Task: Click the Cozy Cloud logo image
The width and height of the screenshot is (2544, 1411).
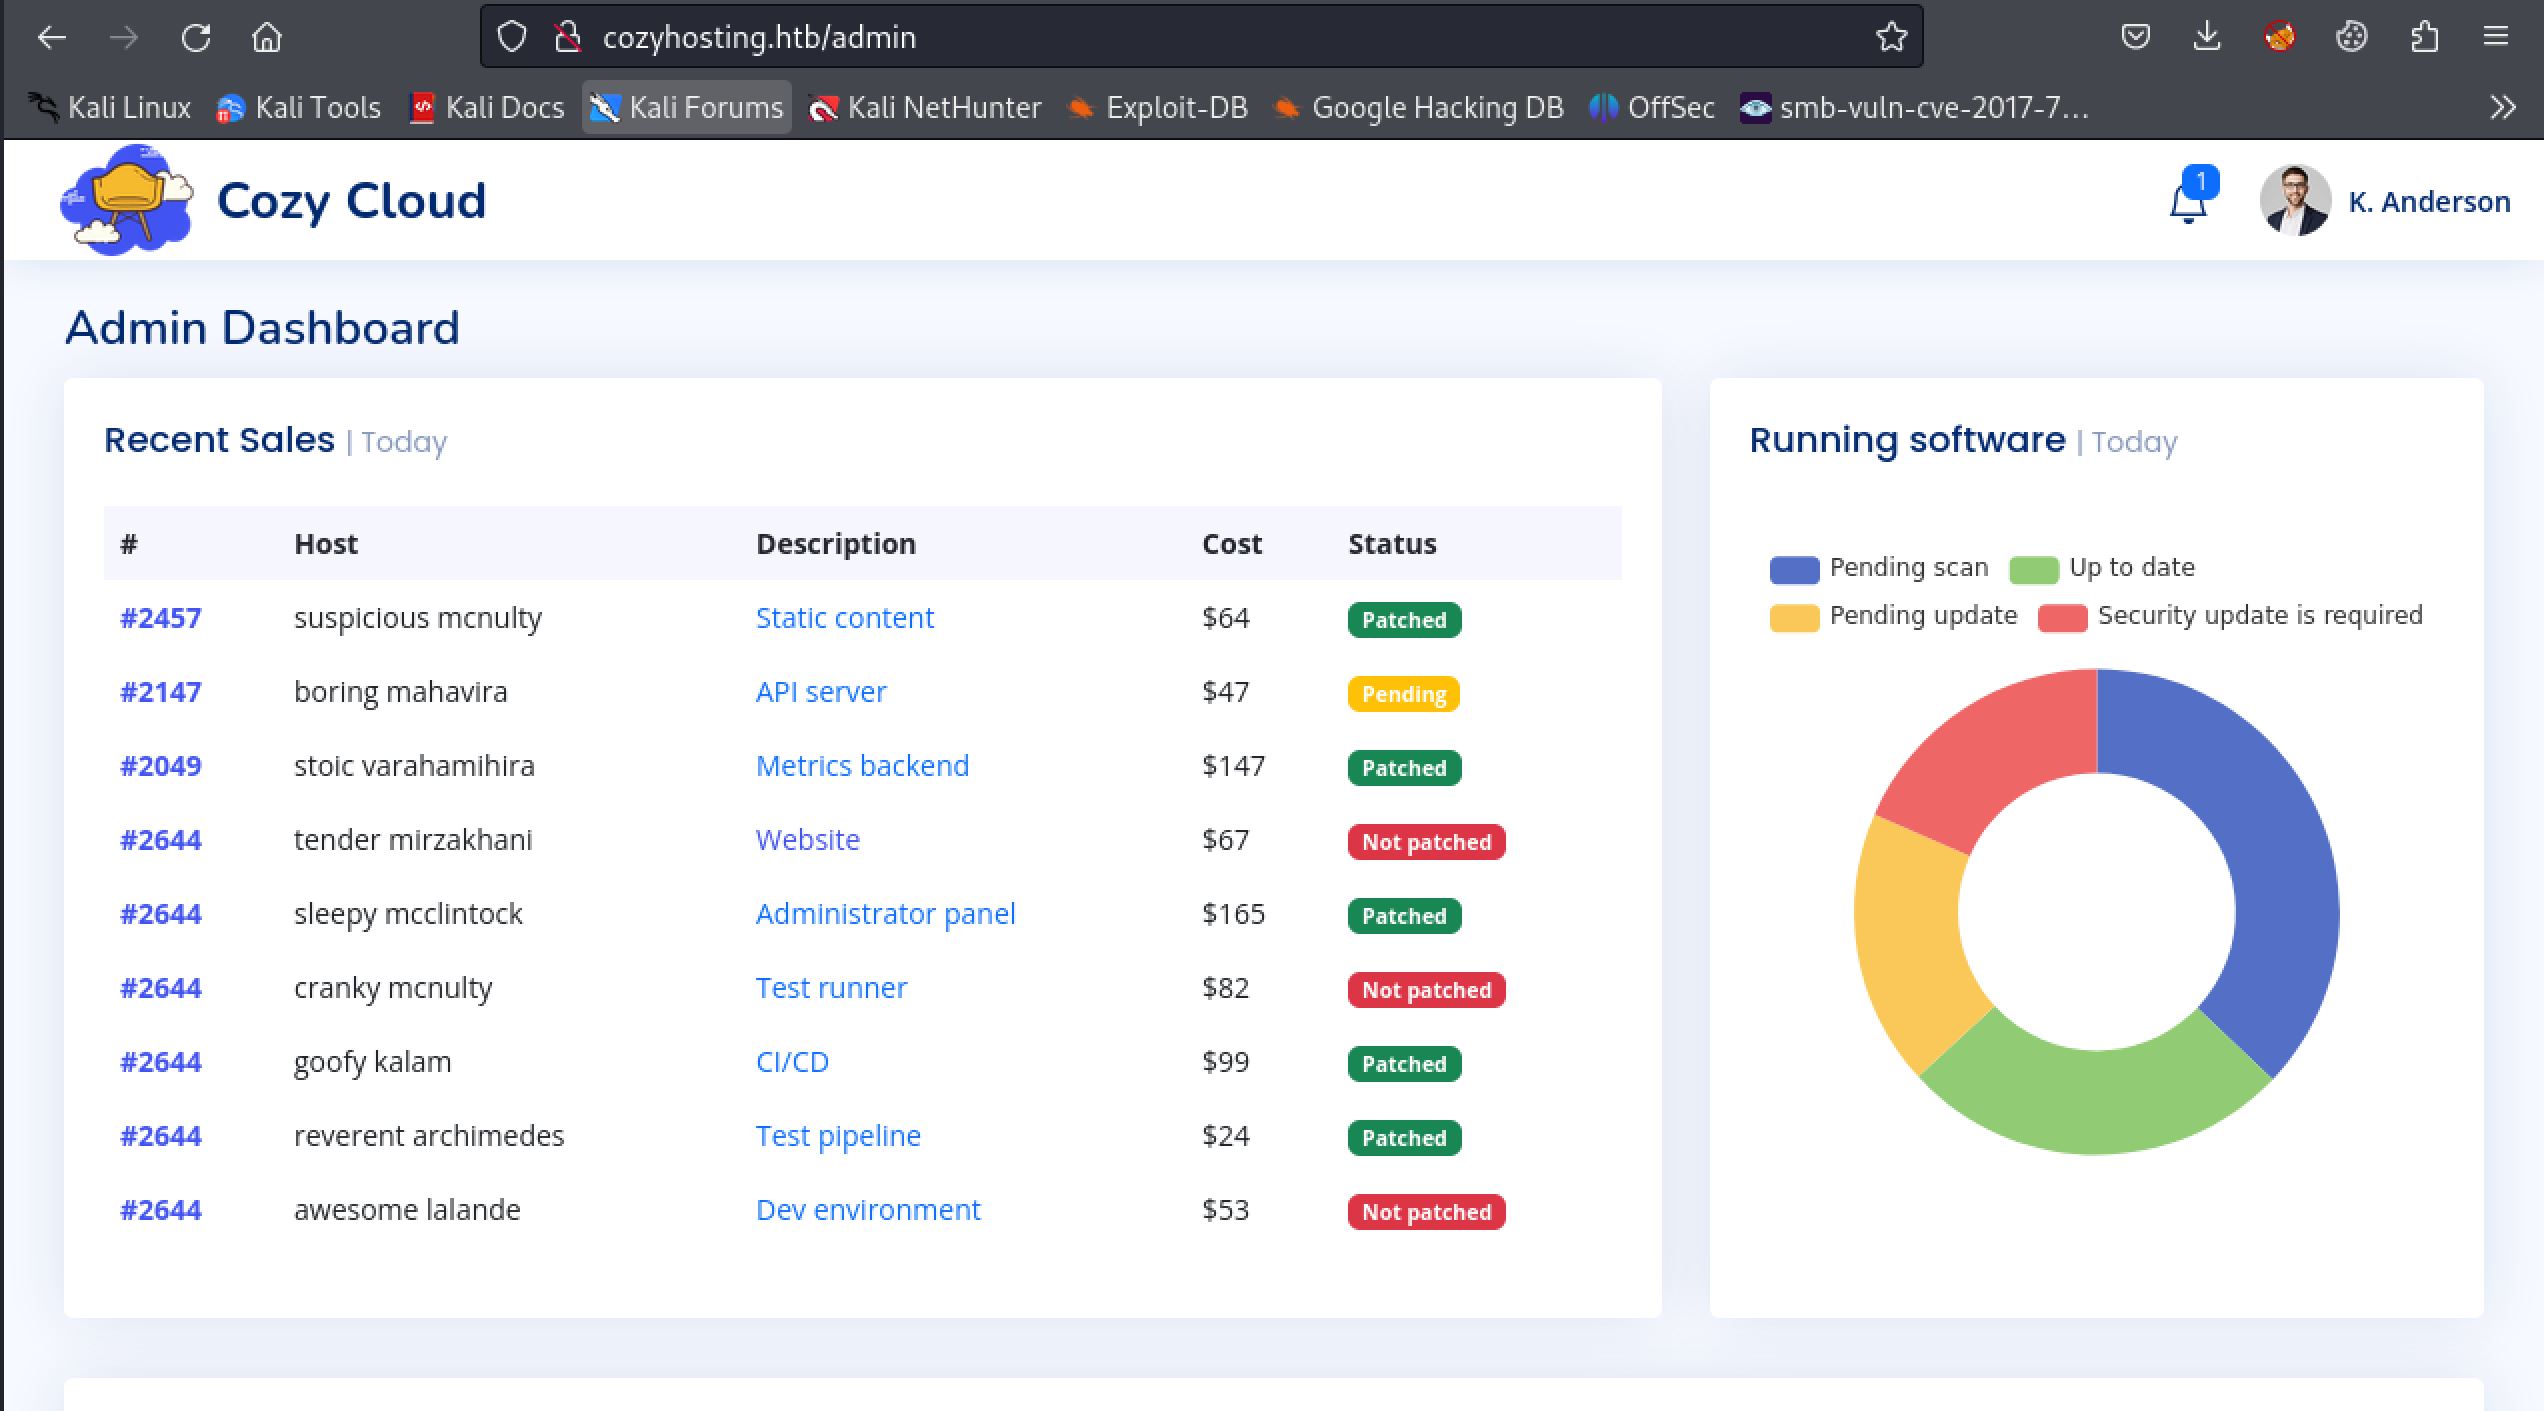Action: [x=127, y=201]
